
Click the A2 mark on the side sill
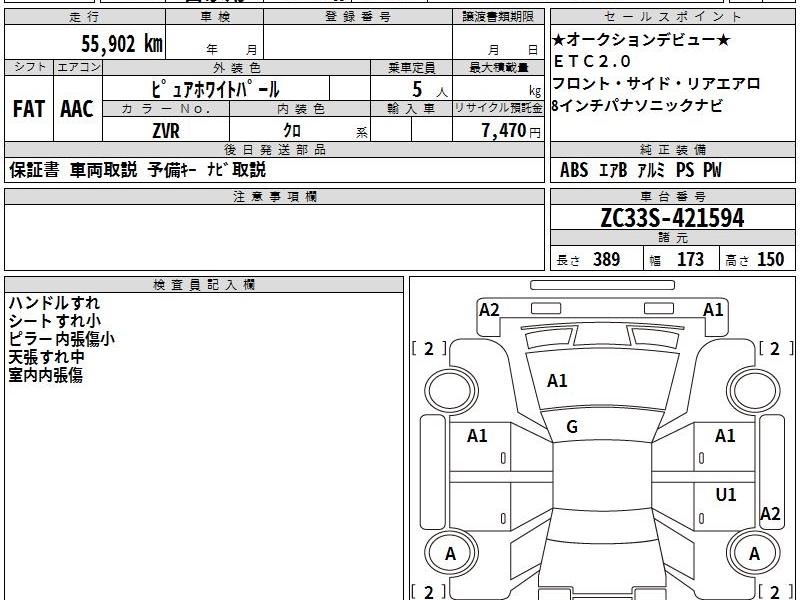click(x=770, y=513)
